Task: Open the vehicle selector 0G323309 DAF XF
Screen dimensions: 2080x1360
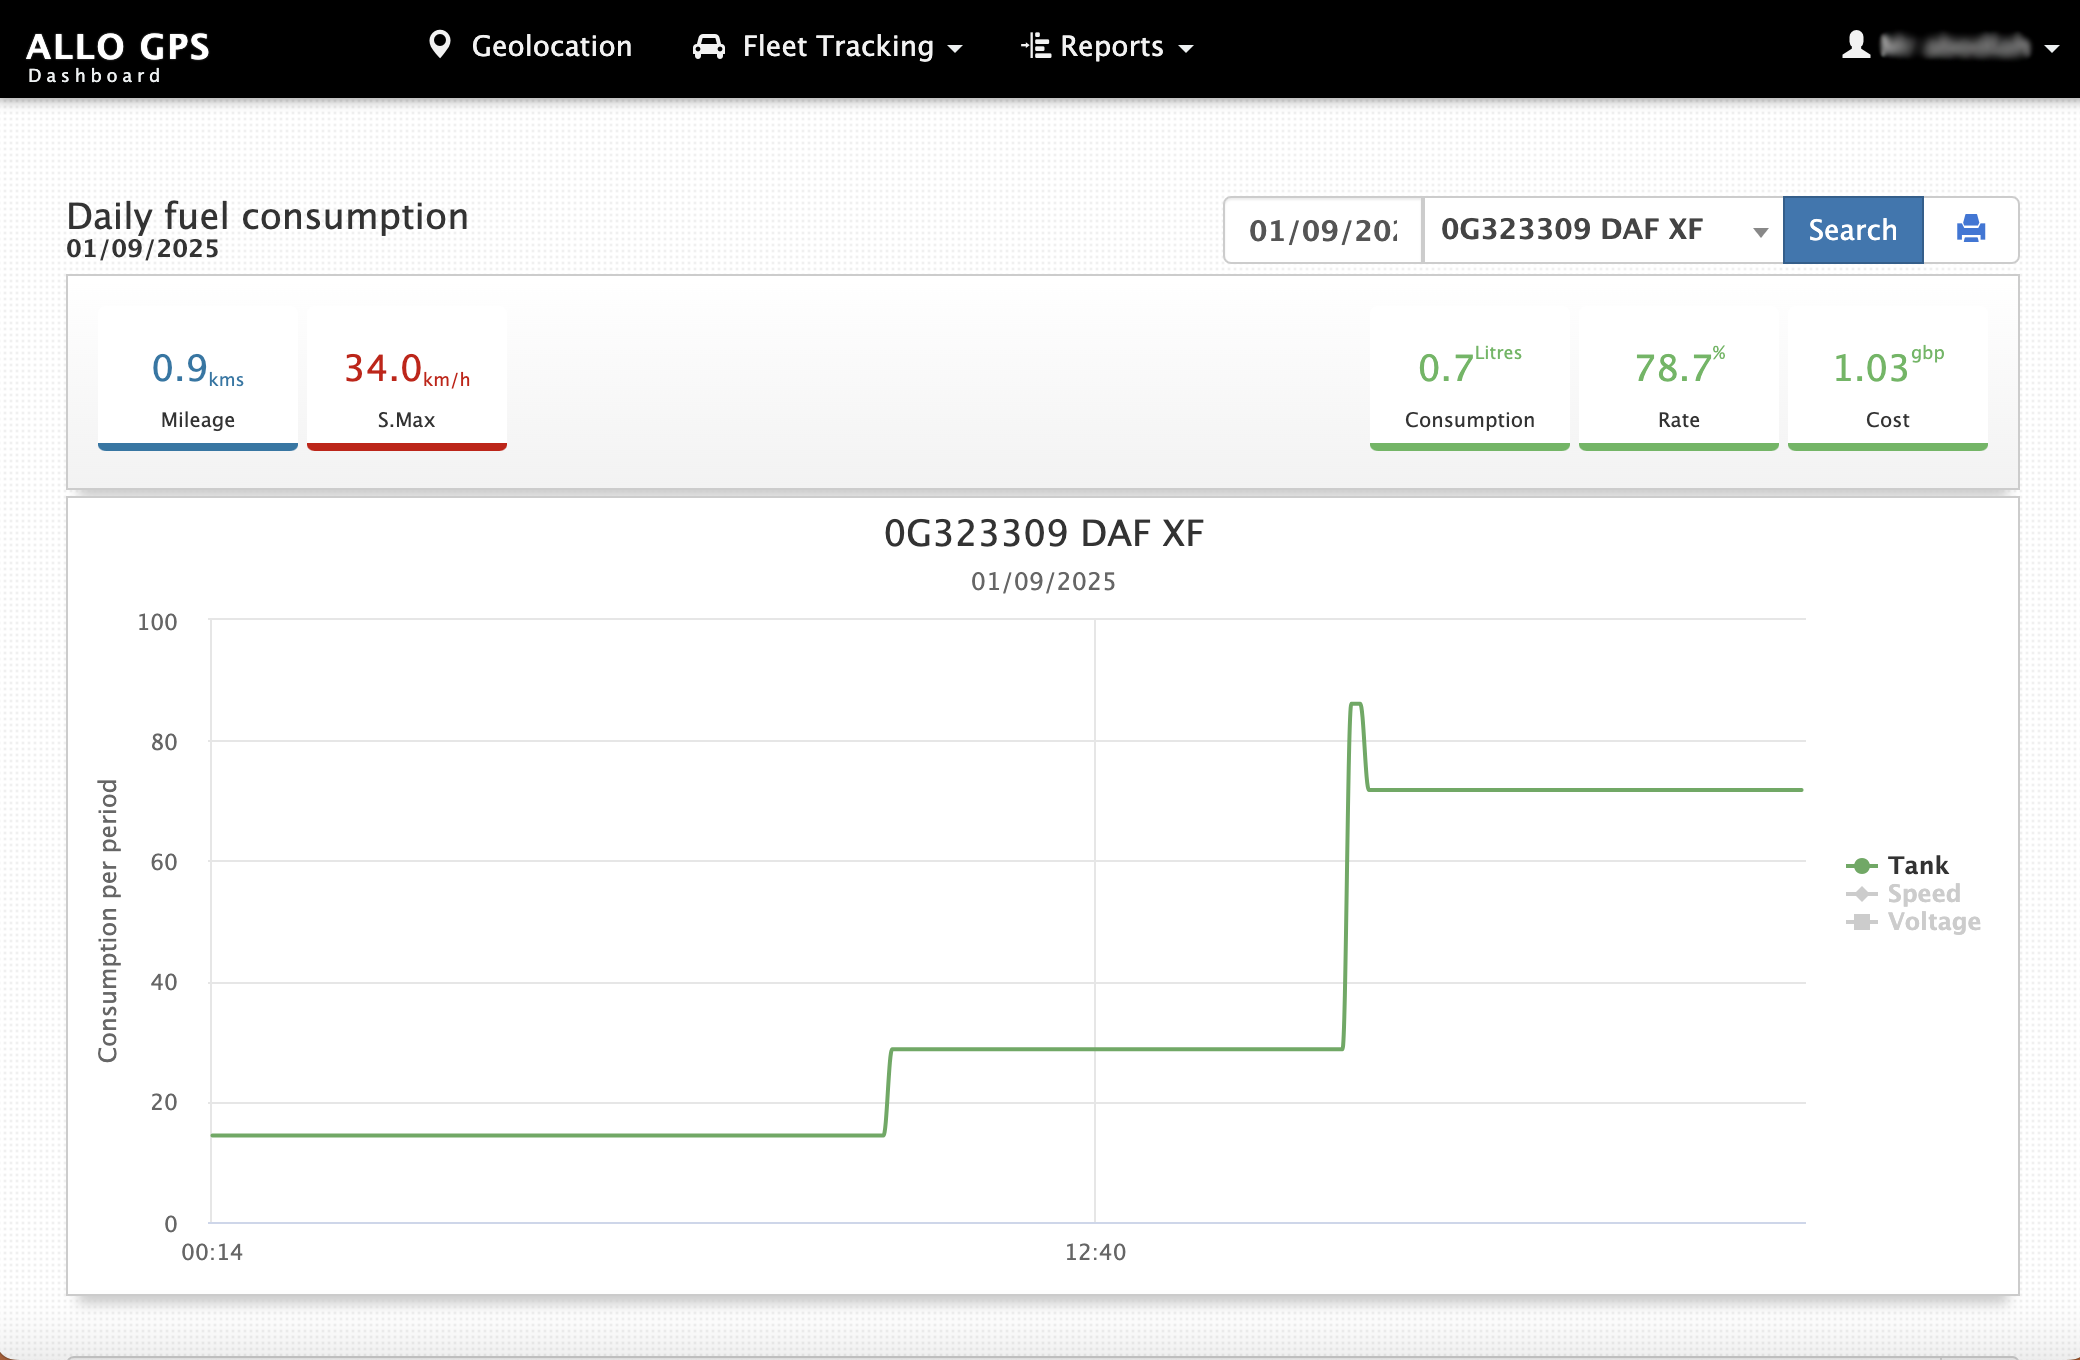Action: pyautogui.click(x=1602, y=230)
